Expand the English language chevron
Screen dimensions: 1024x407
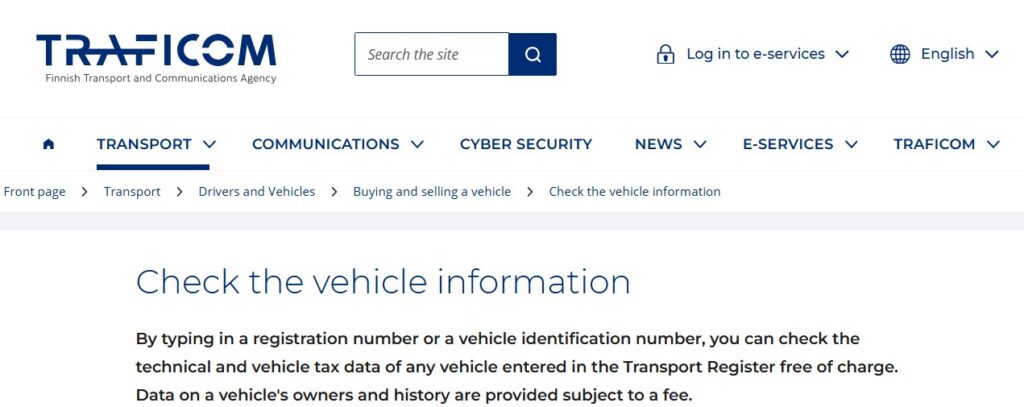click(x=992, y=54)
